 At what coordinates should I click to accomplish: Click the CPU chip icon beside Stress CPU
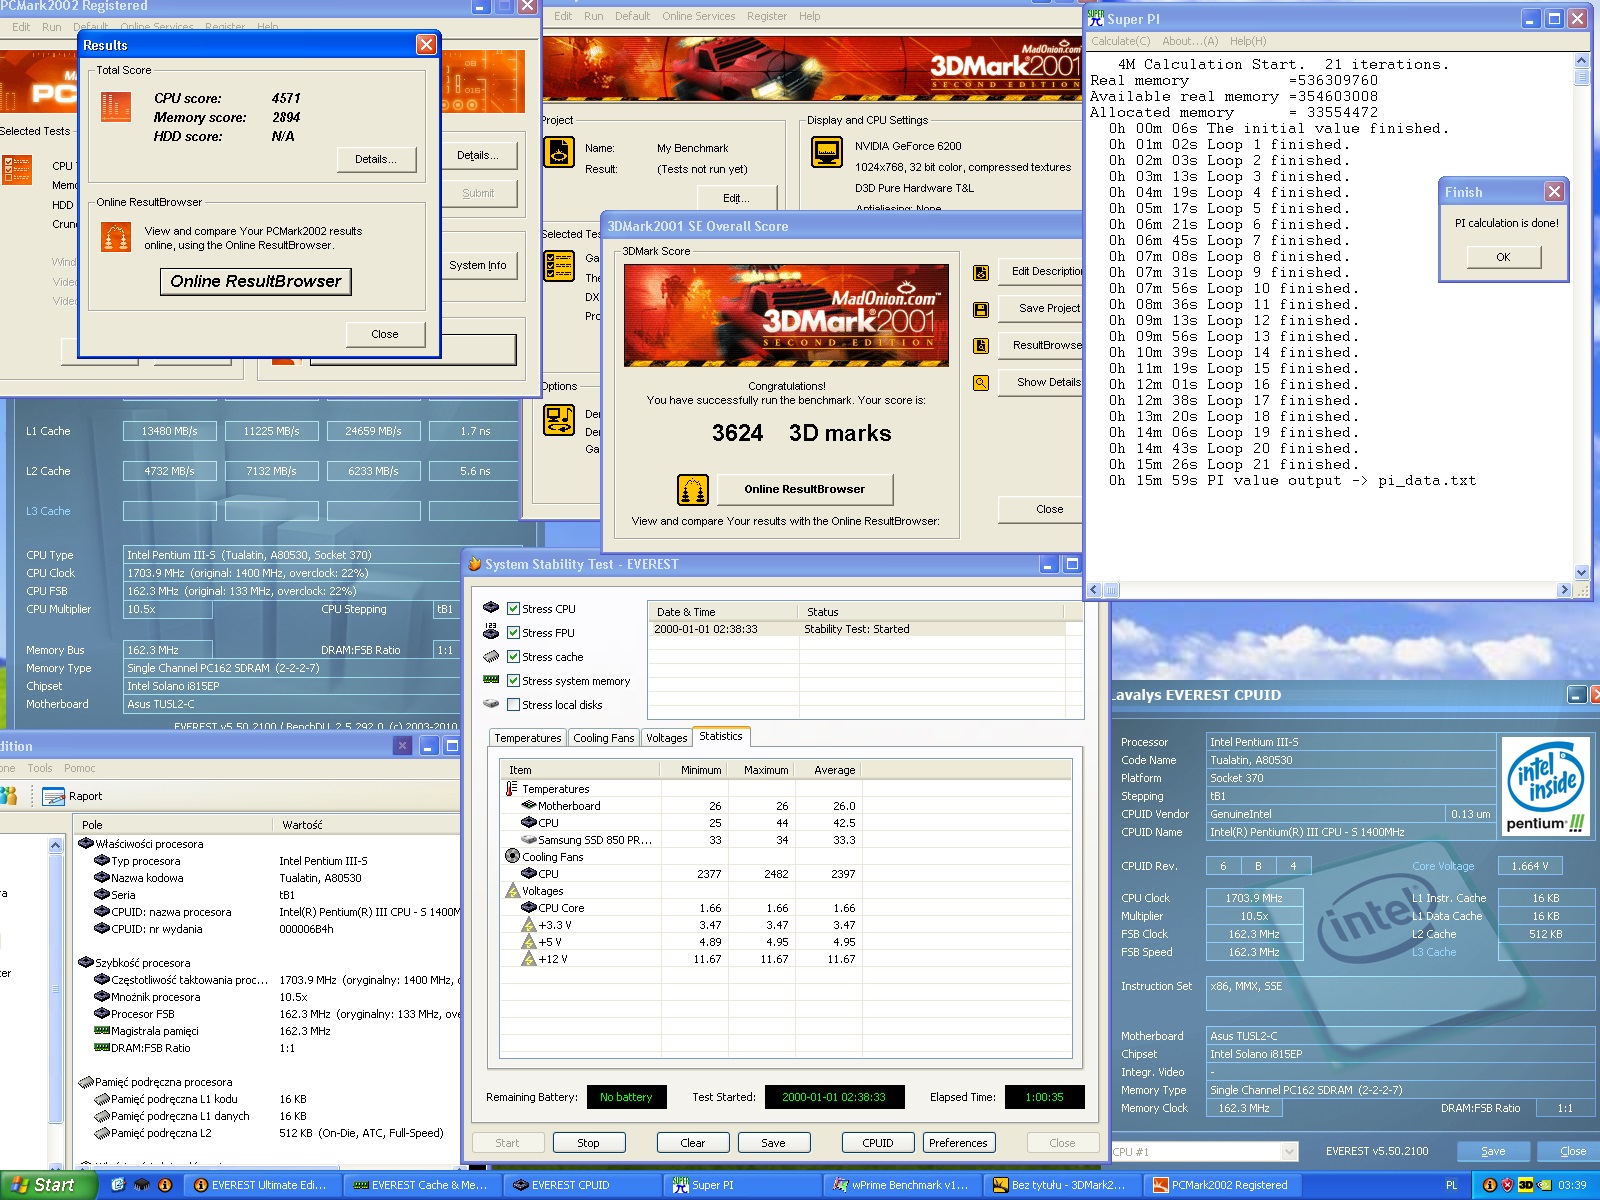[x=490, y=608]
